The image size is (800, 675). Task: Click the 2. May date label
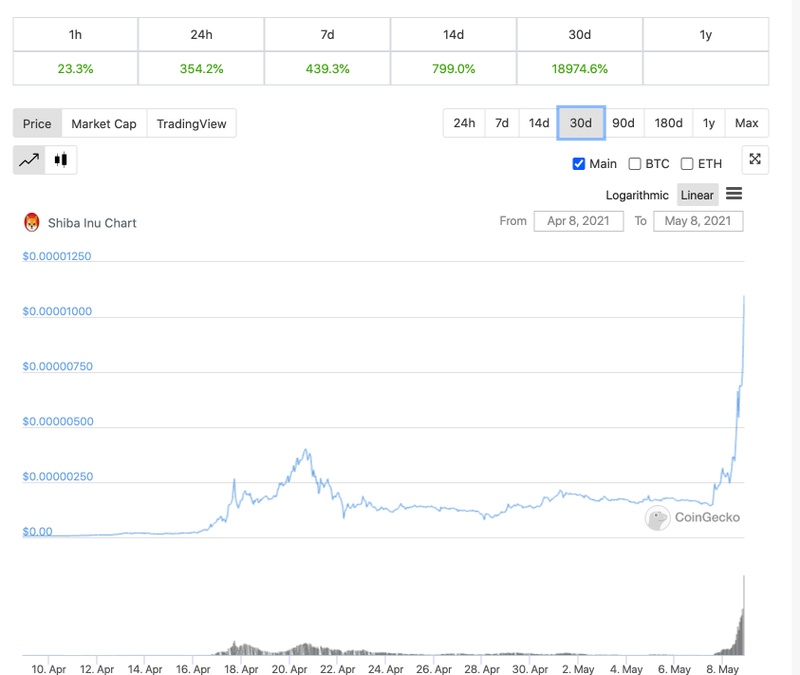click(x=578, y=669)
